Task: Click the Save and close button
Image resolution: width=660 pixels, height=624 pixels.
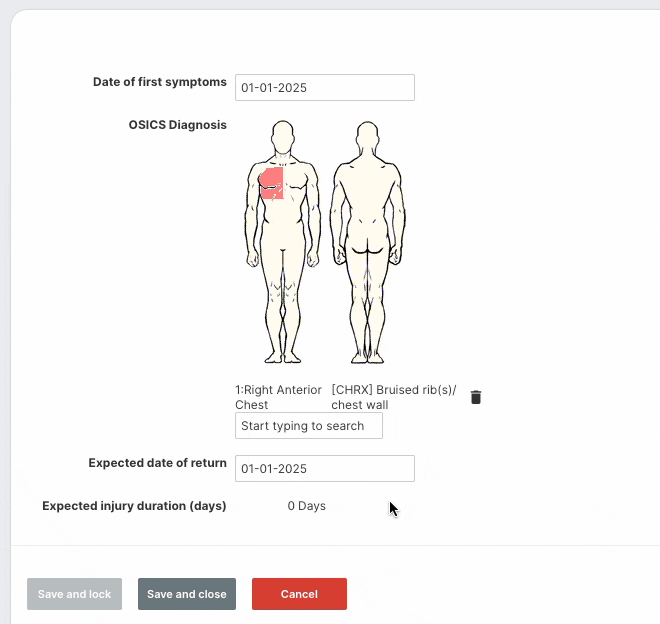Action: (x=187, y=594)
